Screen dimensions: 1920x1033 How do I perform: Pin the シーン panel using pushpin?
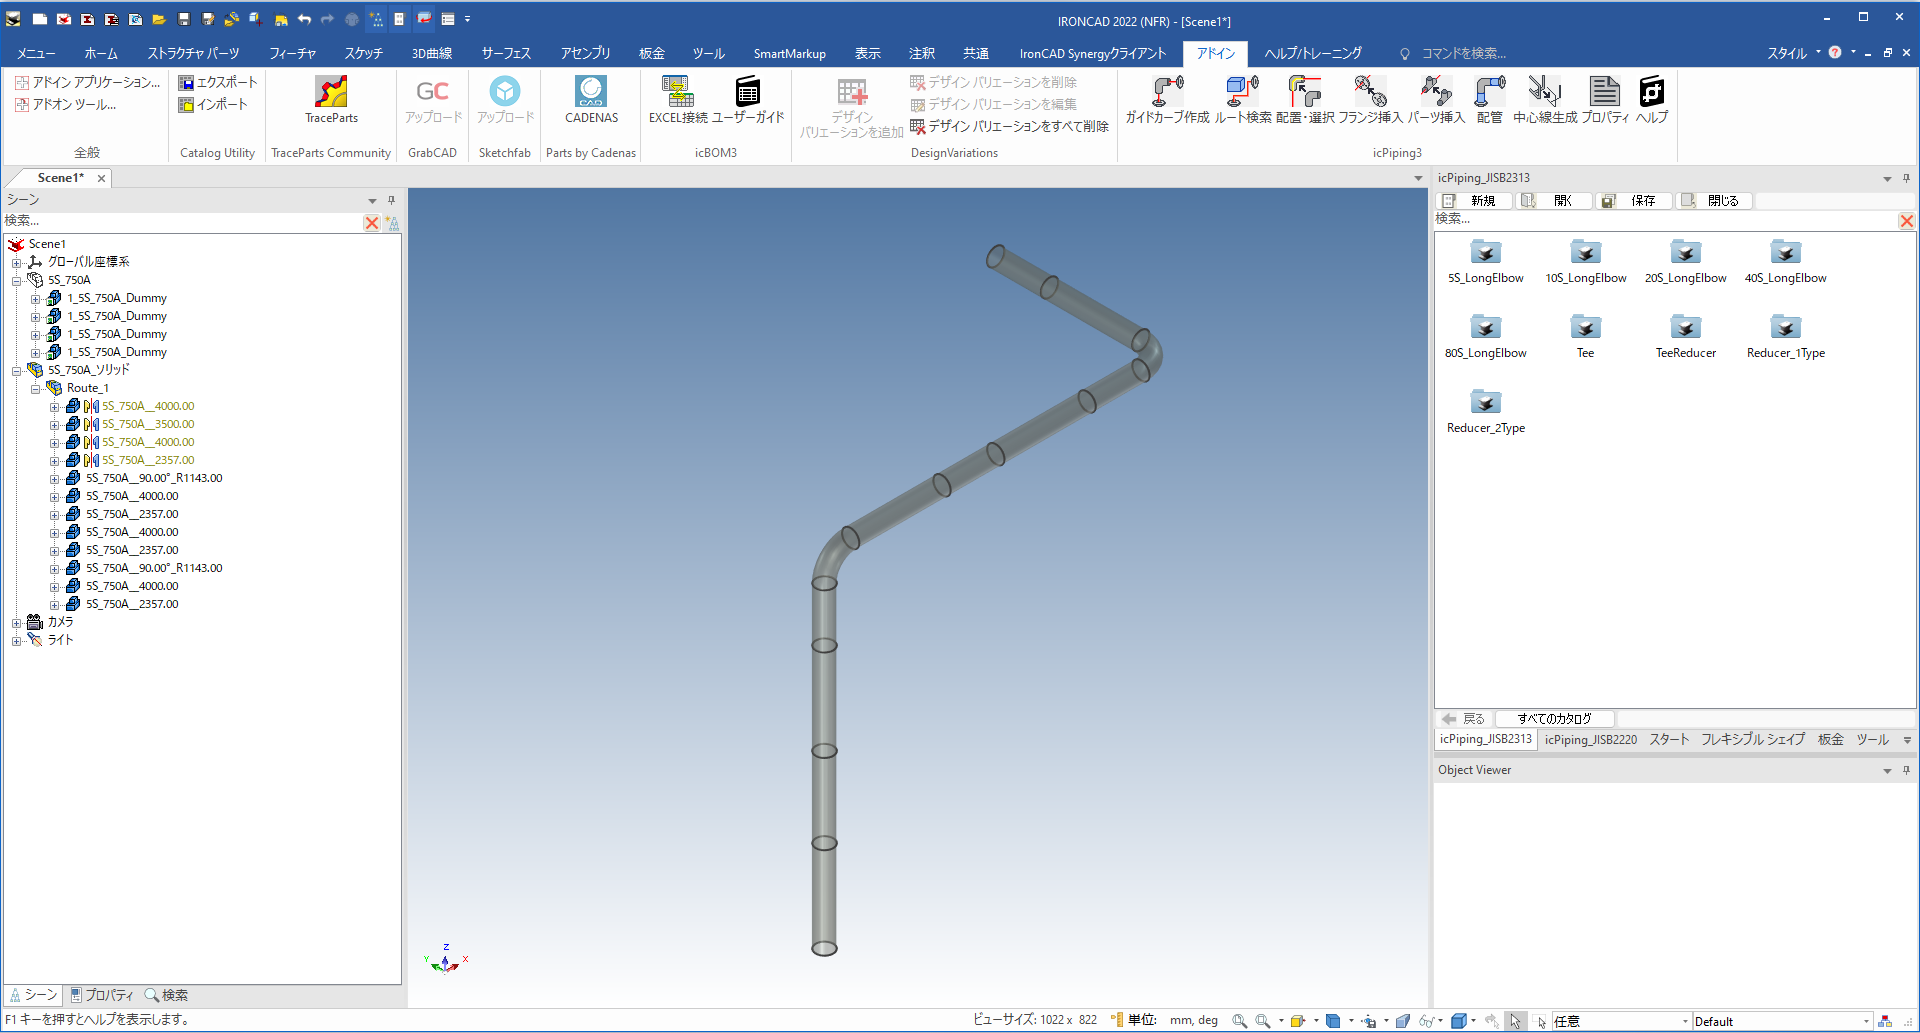[x=391, y=200]
